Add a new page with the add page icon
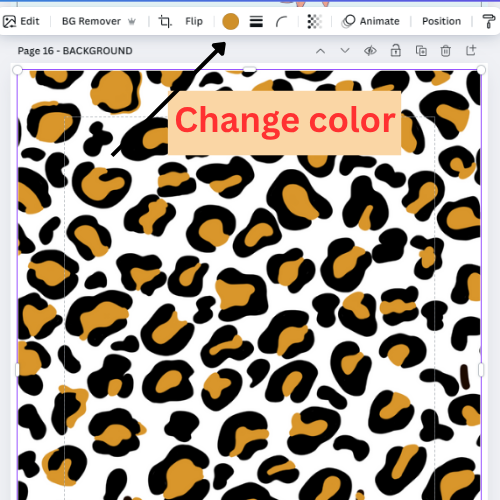This screenshot has height=500, width=500. (471, 51)
